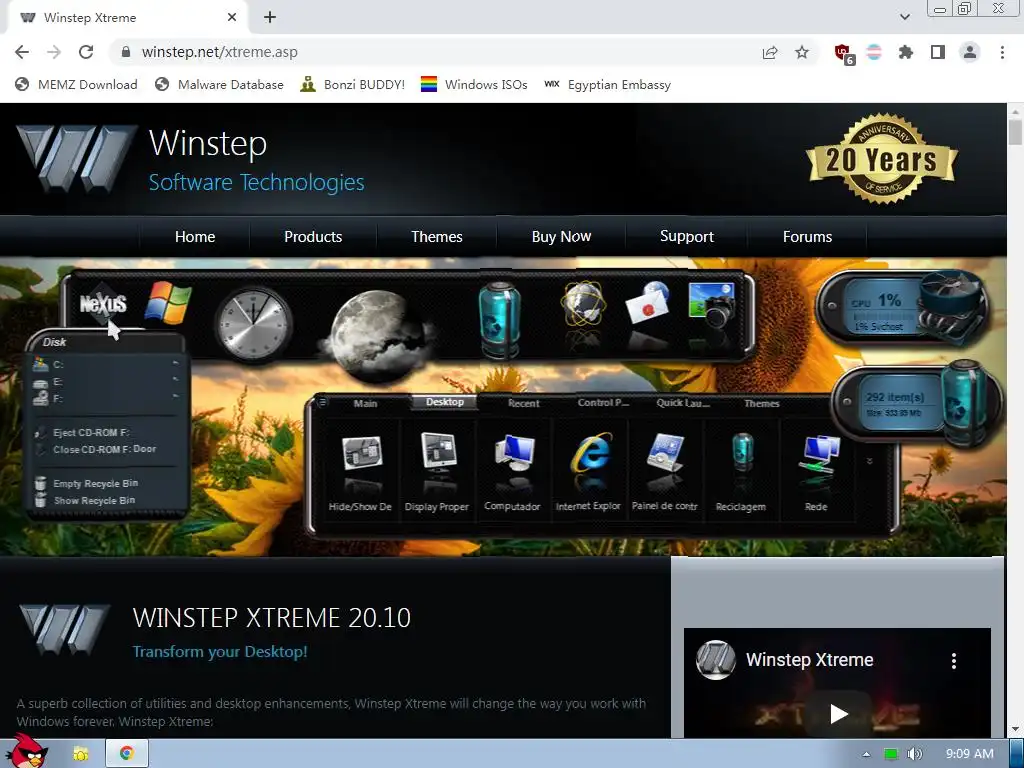Open the Malware Database bookmark
The width and height of the screenshot is (1024, 768).
[x=219, y=84]
